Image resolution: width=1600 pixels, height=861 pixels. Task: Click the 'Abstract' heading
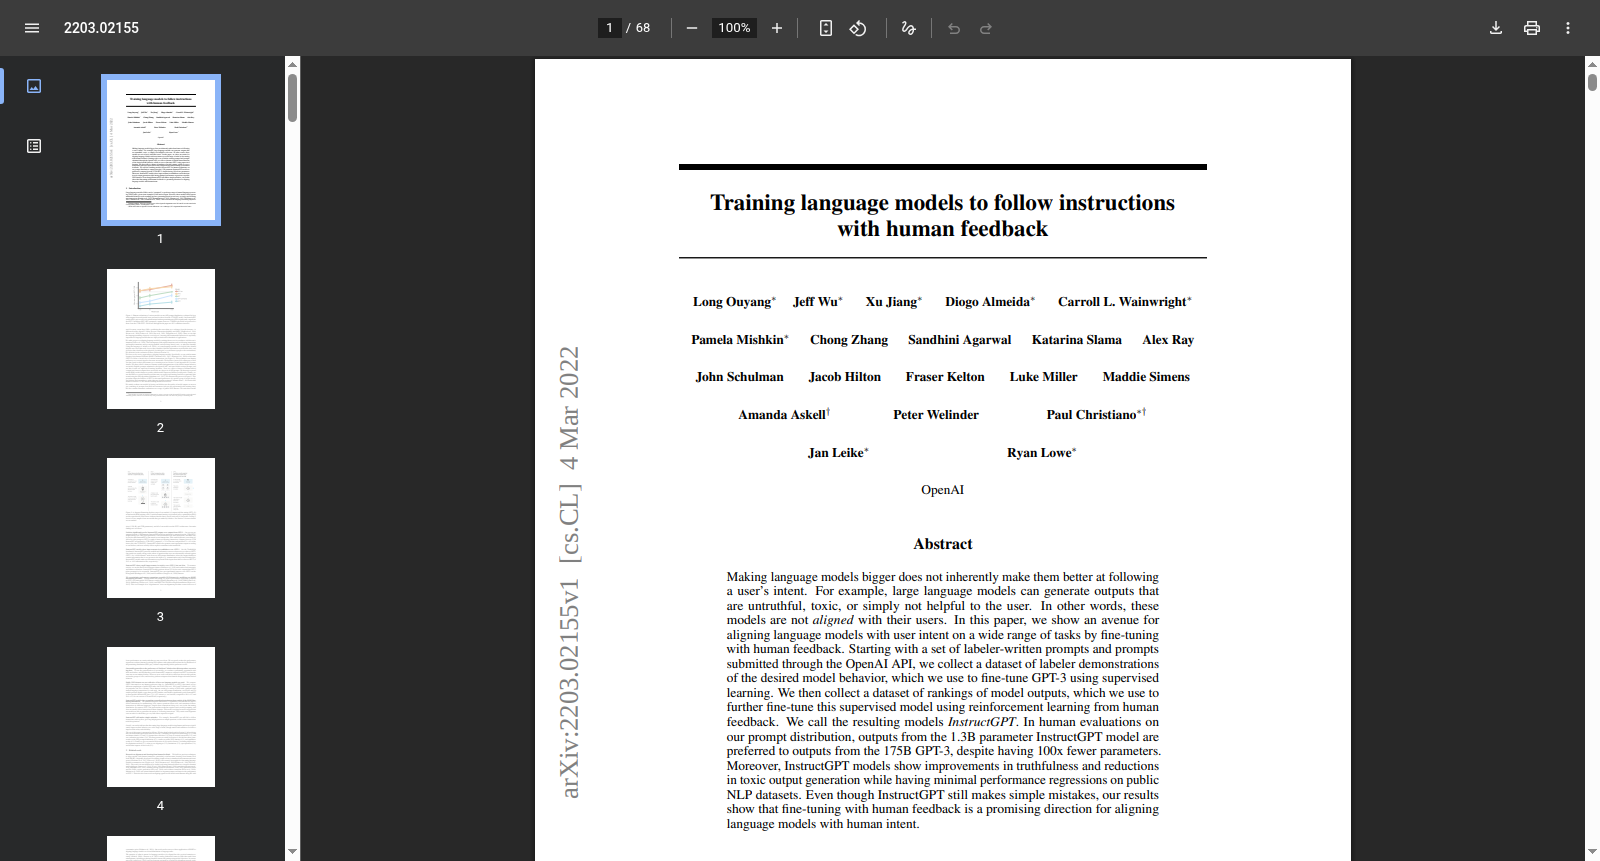[943, 544]
